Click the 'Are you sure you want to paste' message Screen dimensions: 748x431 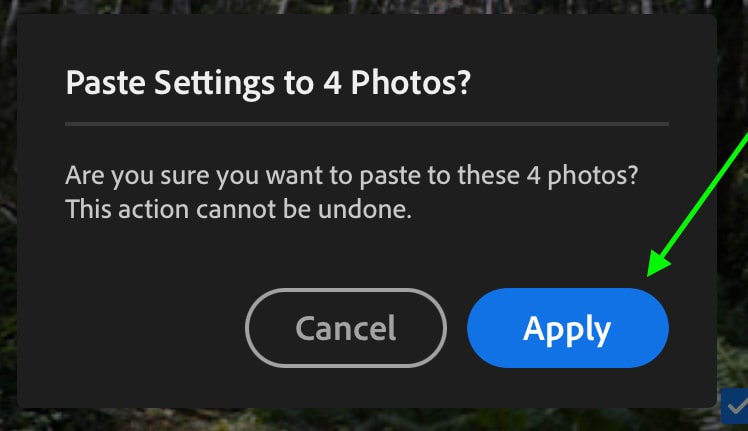352,176
